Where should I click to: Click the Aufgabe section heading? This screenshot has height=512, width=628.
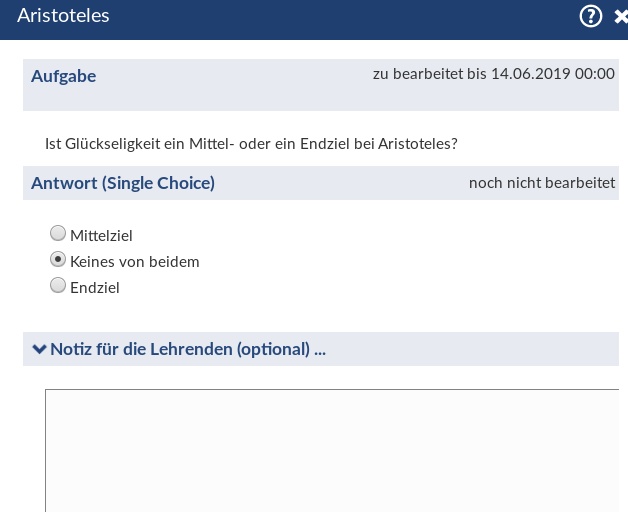pos(63,76)
